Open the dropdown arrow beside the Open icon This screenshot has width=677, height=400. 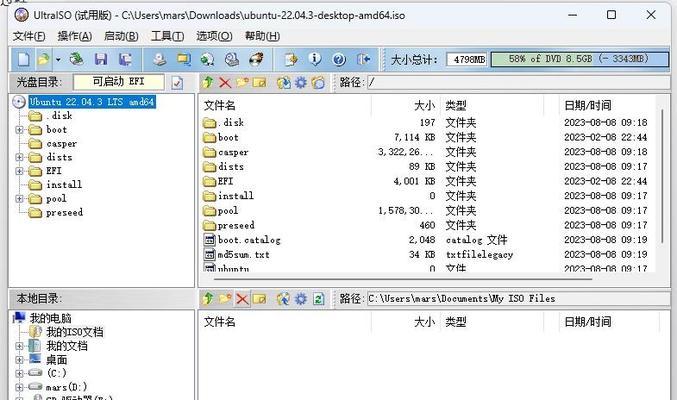[x=58, y=60]
